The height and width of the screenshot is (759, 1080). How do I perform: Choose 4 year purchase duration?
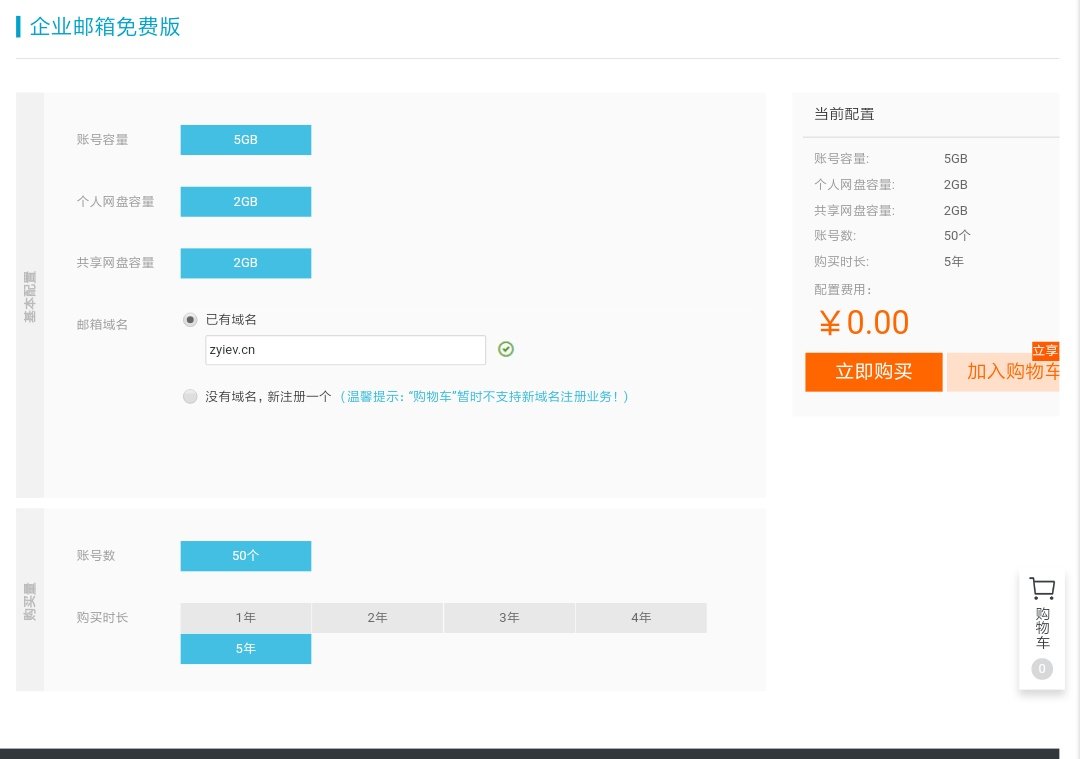point(641,618)
